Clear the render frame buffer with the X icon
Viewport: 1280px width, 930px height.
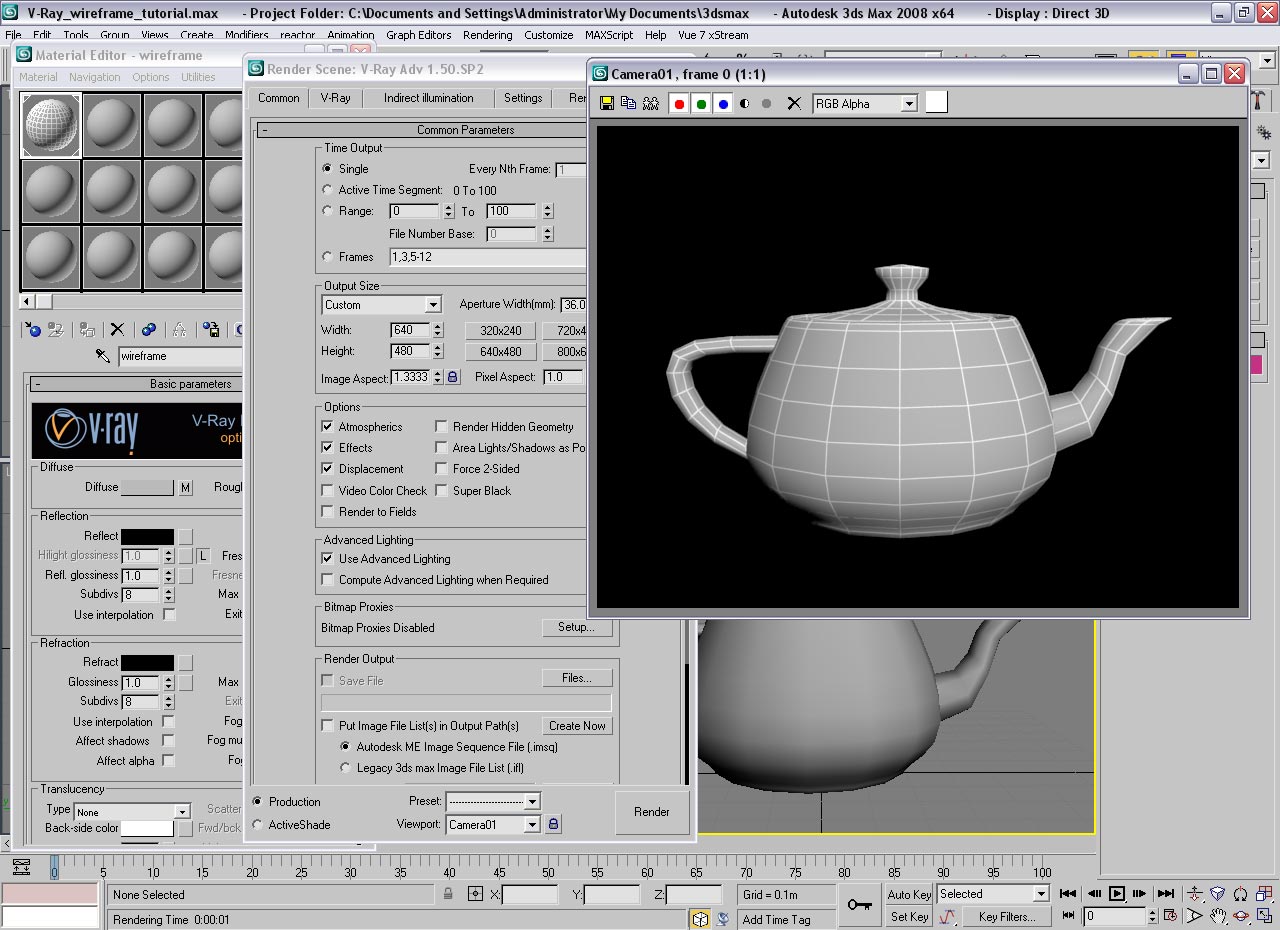[793, 103]
